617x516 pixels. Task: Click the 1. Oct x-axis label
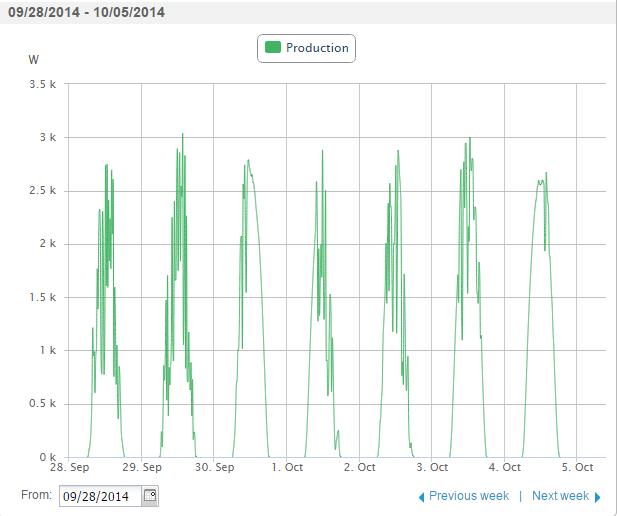(288, 468)
